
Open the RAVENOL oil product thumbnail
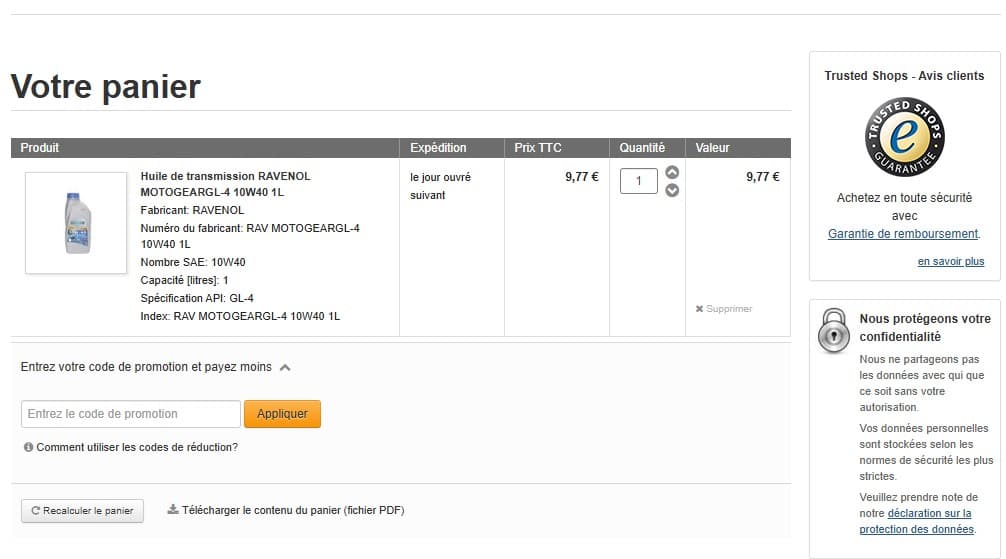pyautogui.click(x=76, y=222)
